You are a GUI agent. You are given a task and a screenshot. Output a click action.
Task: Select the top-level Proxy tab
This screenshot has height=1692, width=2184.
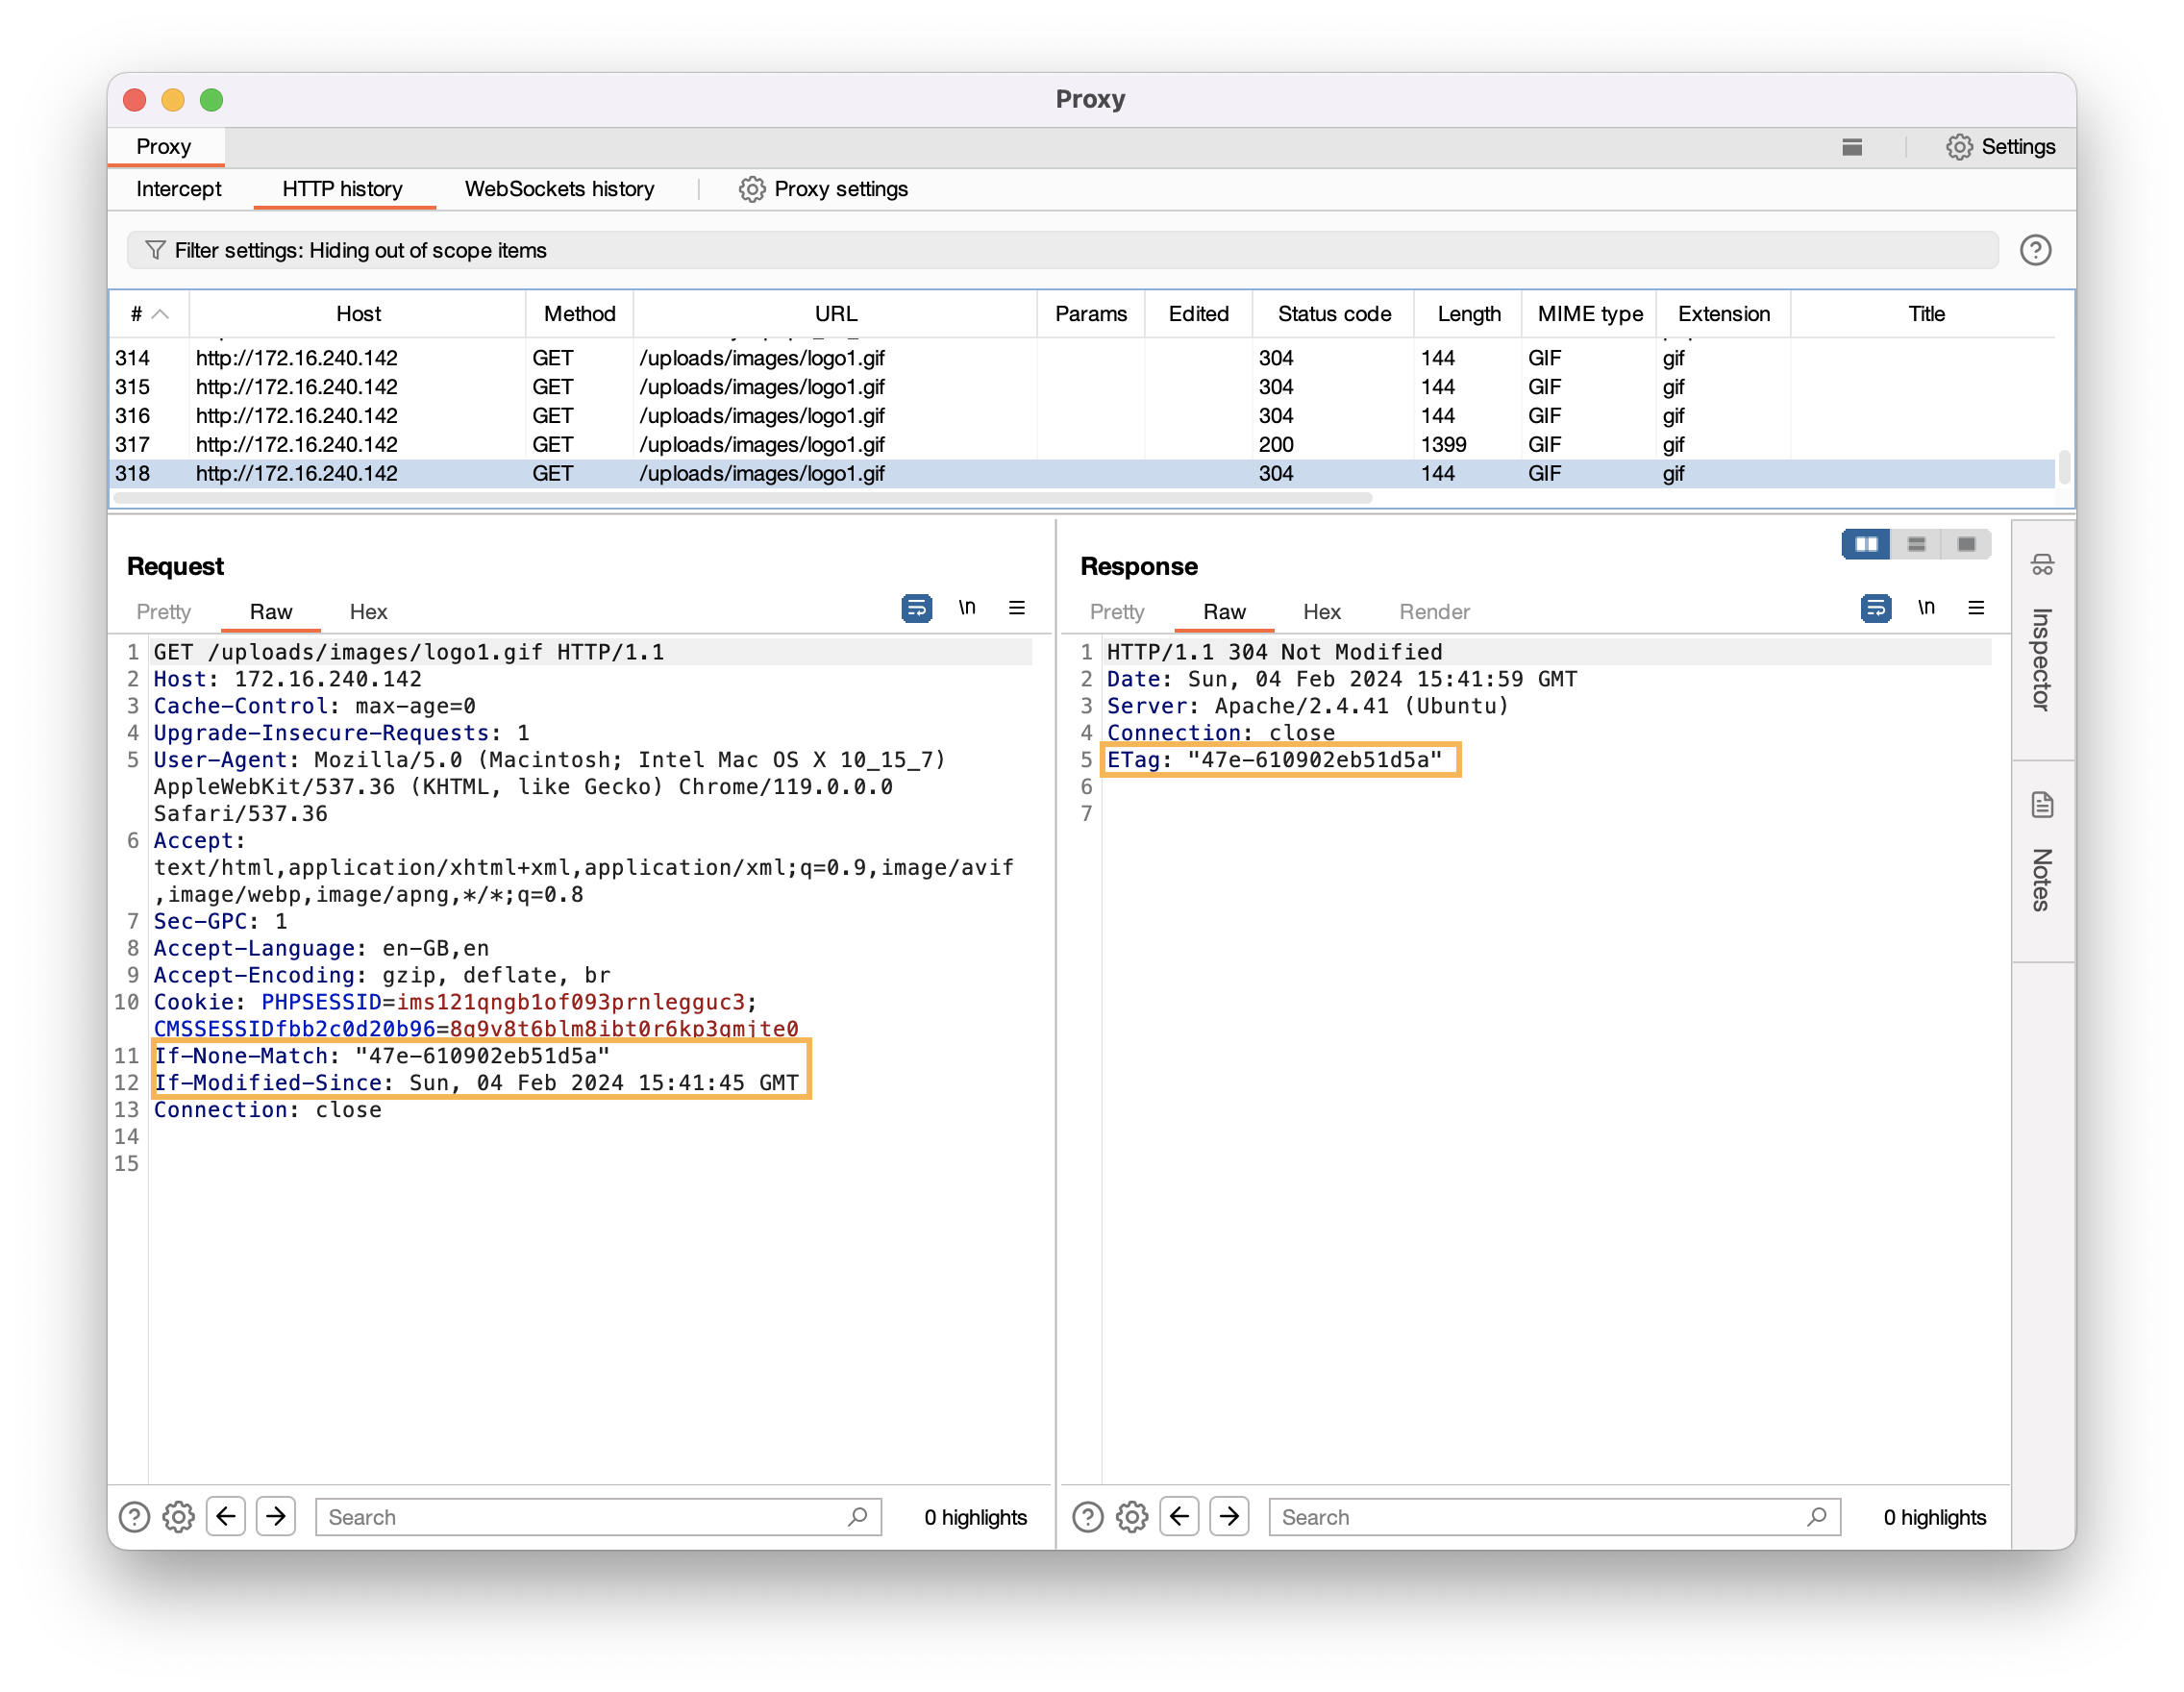pyautogui.click(x=164, y=147)
